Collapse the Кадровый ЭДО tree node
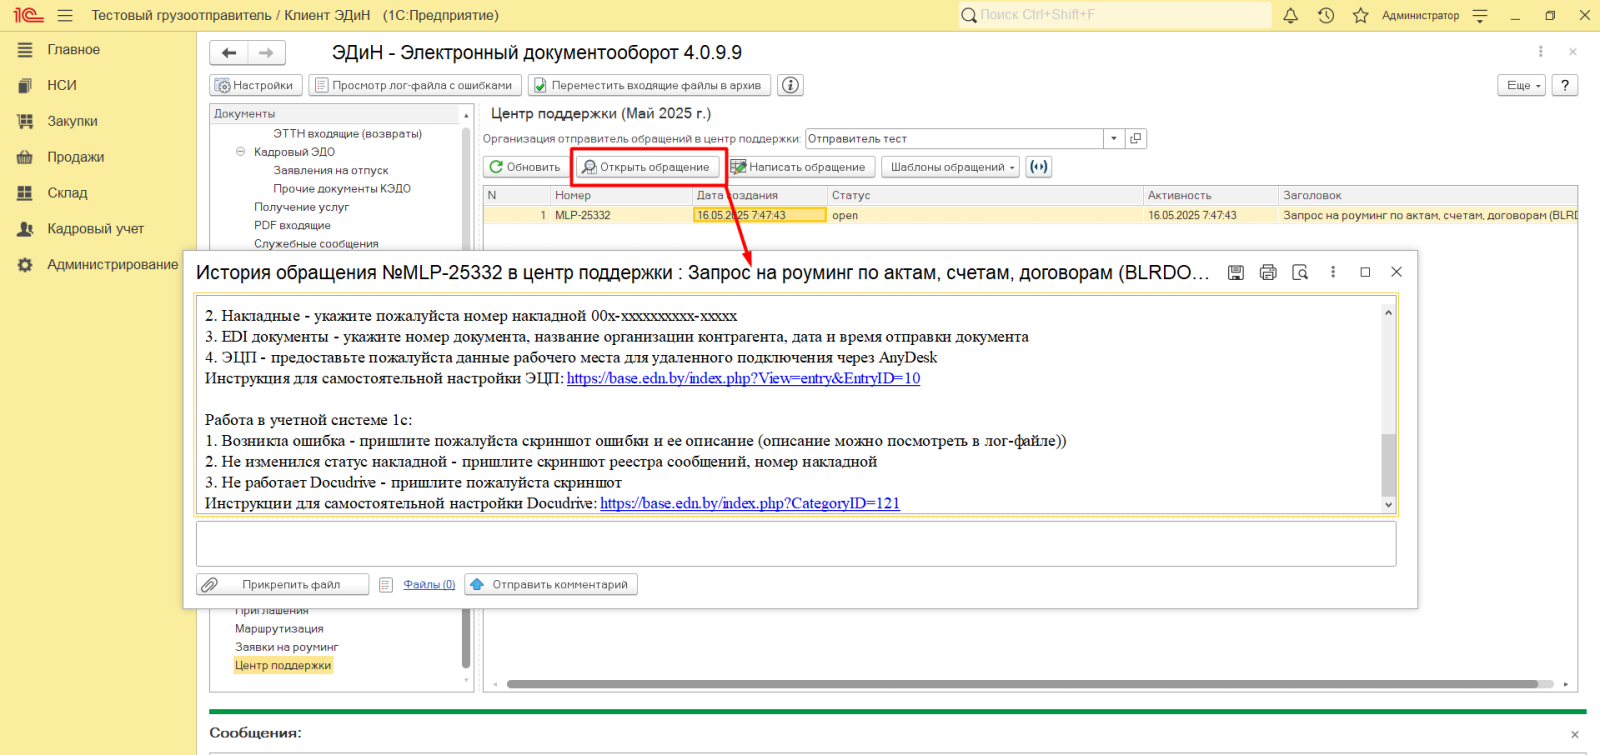The height and width of the screenshot is (755, 1600). tap(240, 152)
